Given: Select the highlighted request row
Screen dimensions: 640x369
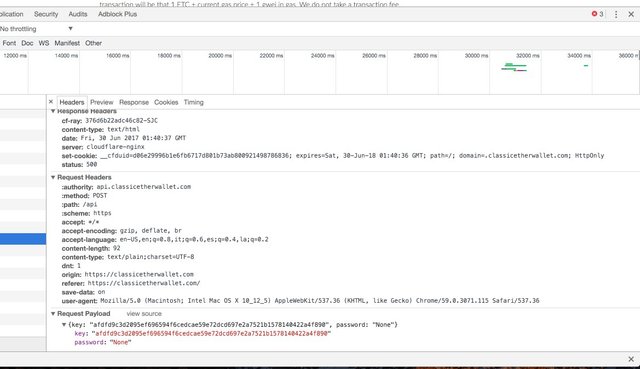Looking at the screenshot, I should [23, 239].
